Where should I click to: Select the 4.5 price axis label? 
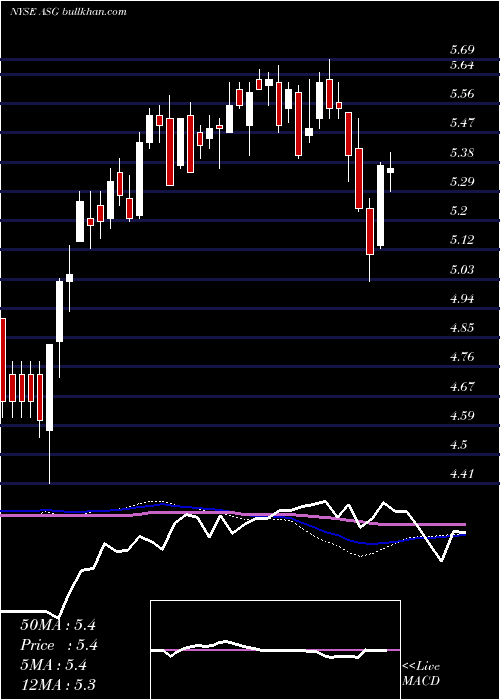[458, 445]
